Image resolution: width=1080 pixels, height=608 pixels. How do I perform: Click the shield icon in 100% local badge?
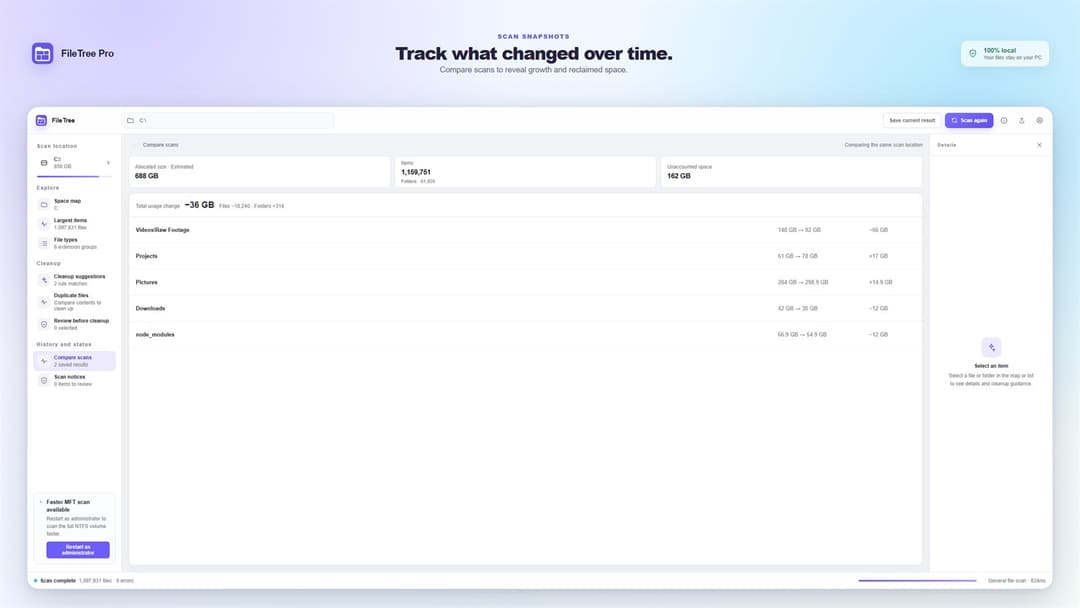(973, 54)
